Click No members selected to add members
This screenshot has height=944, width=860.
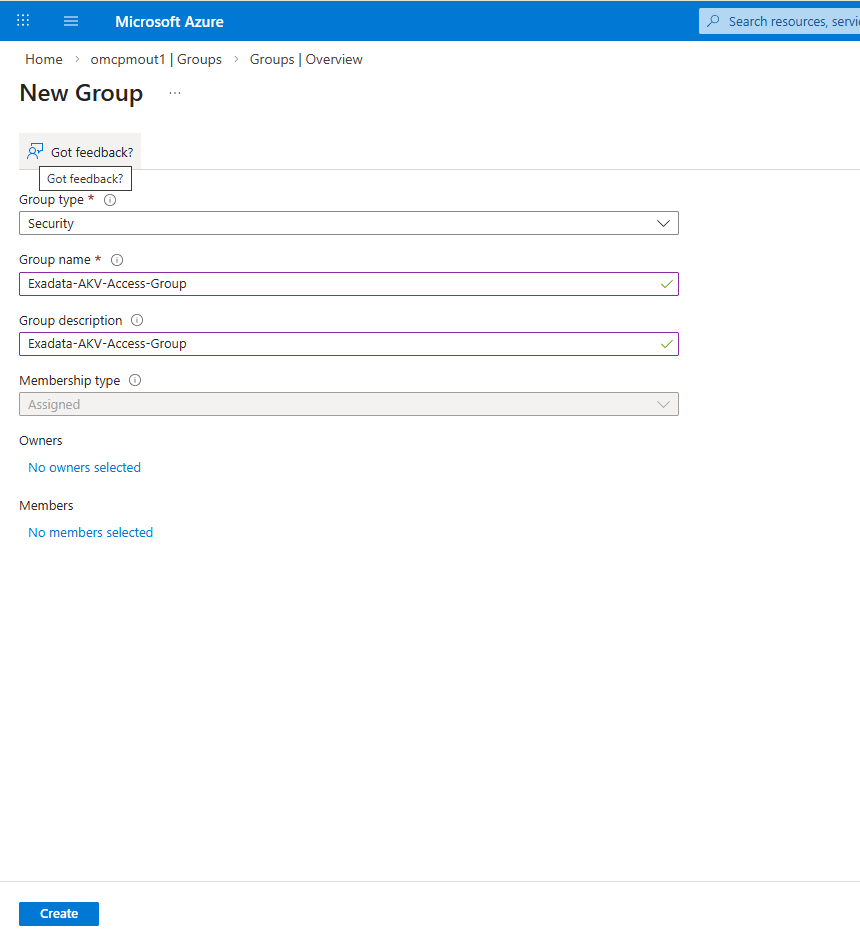tap(90, 532)
